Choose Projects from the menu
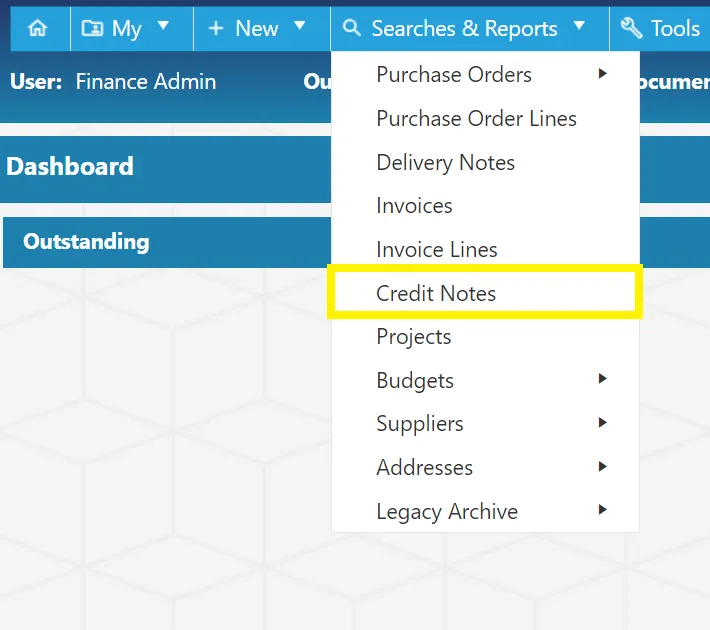The image size is (710, 630). coord(485,337)
